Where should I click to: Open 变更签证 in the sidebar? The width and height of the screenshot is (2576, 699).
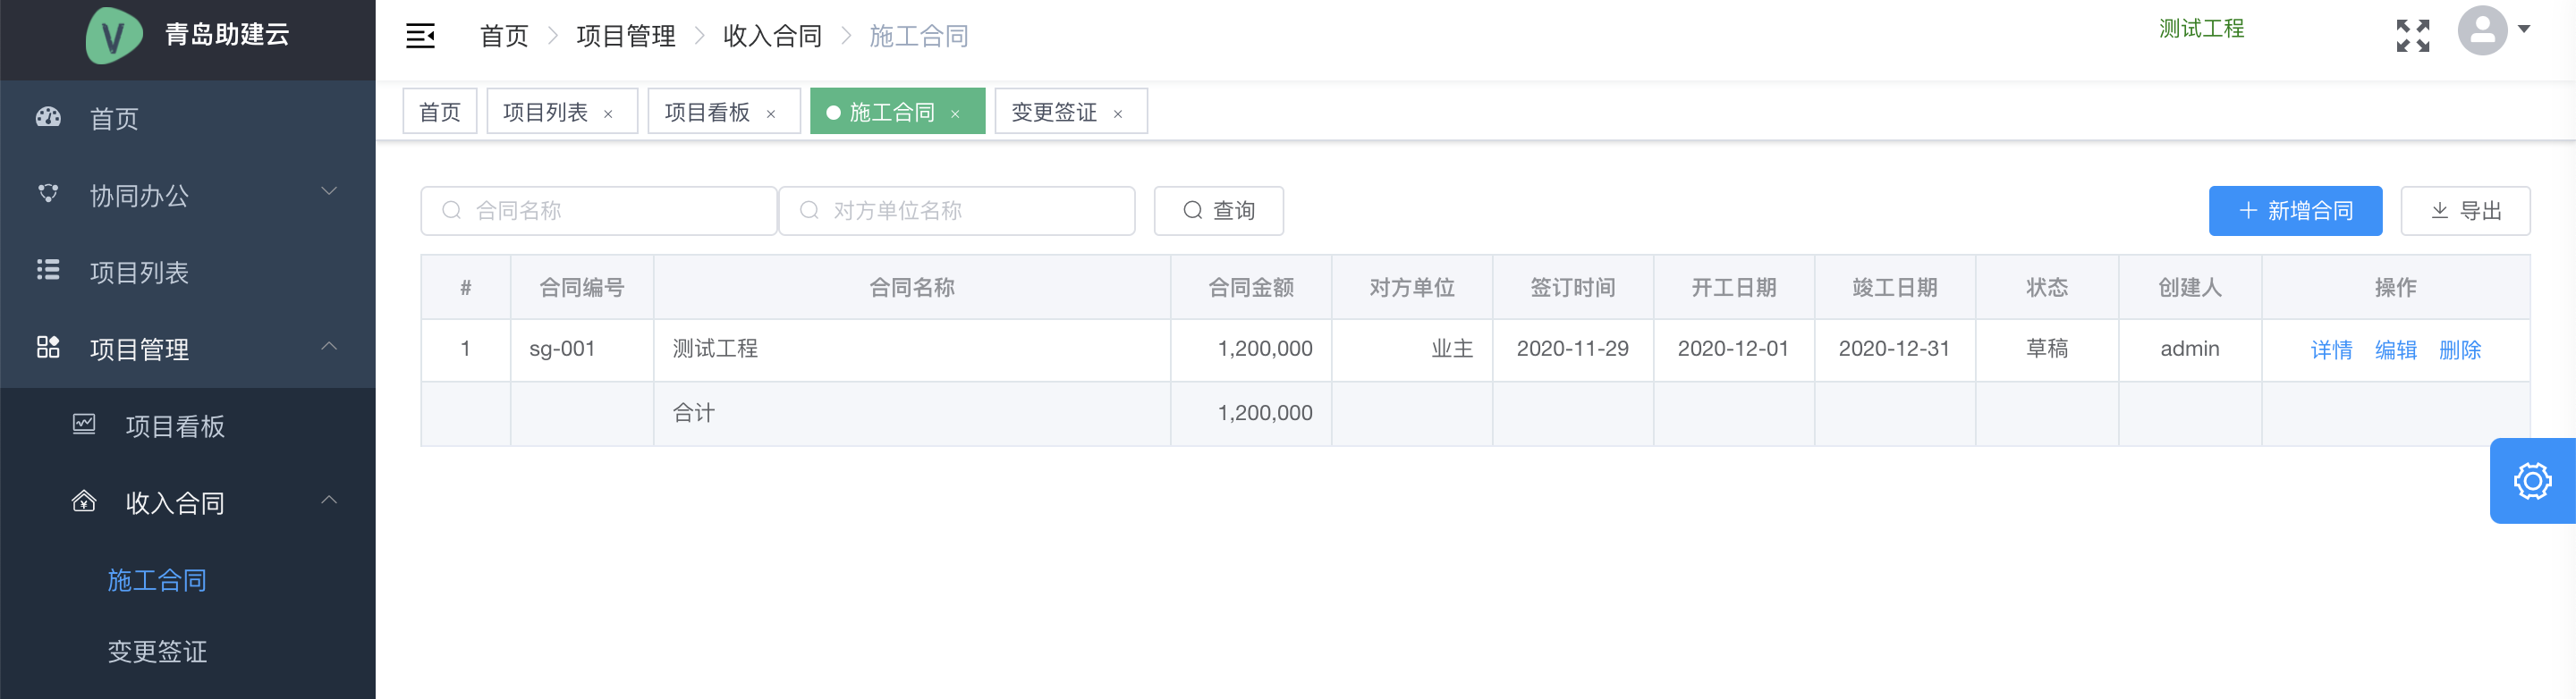157,652
